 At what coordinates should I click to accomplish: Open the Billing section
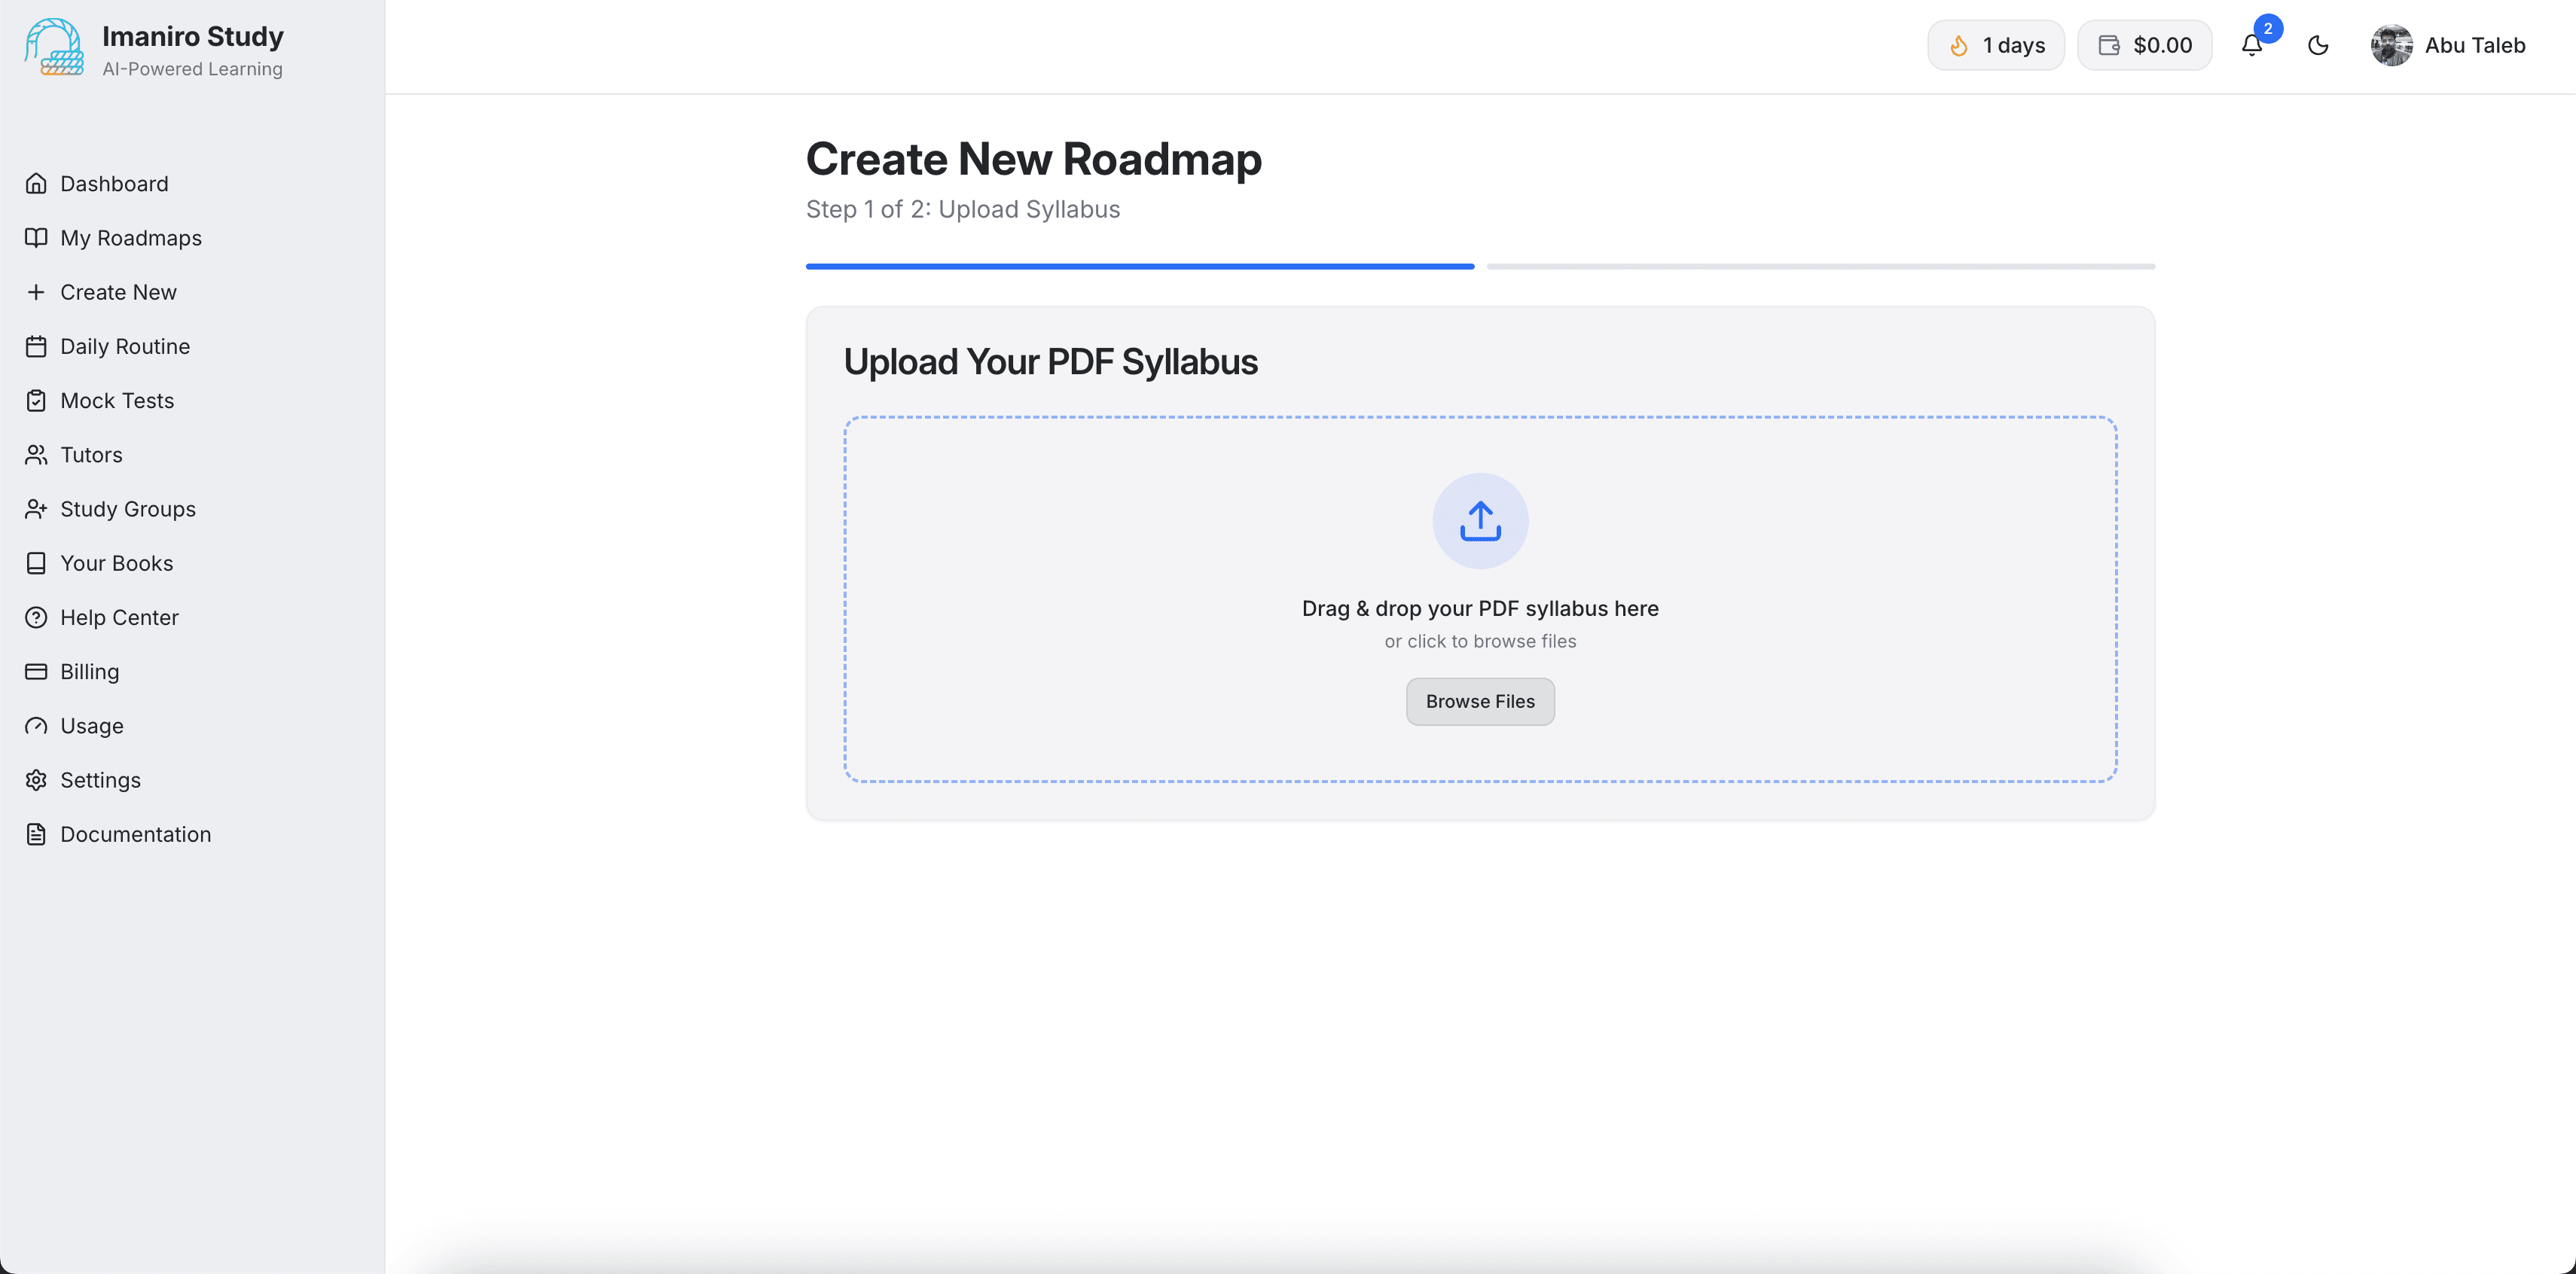point(90,672)
